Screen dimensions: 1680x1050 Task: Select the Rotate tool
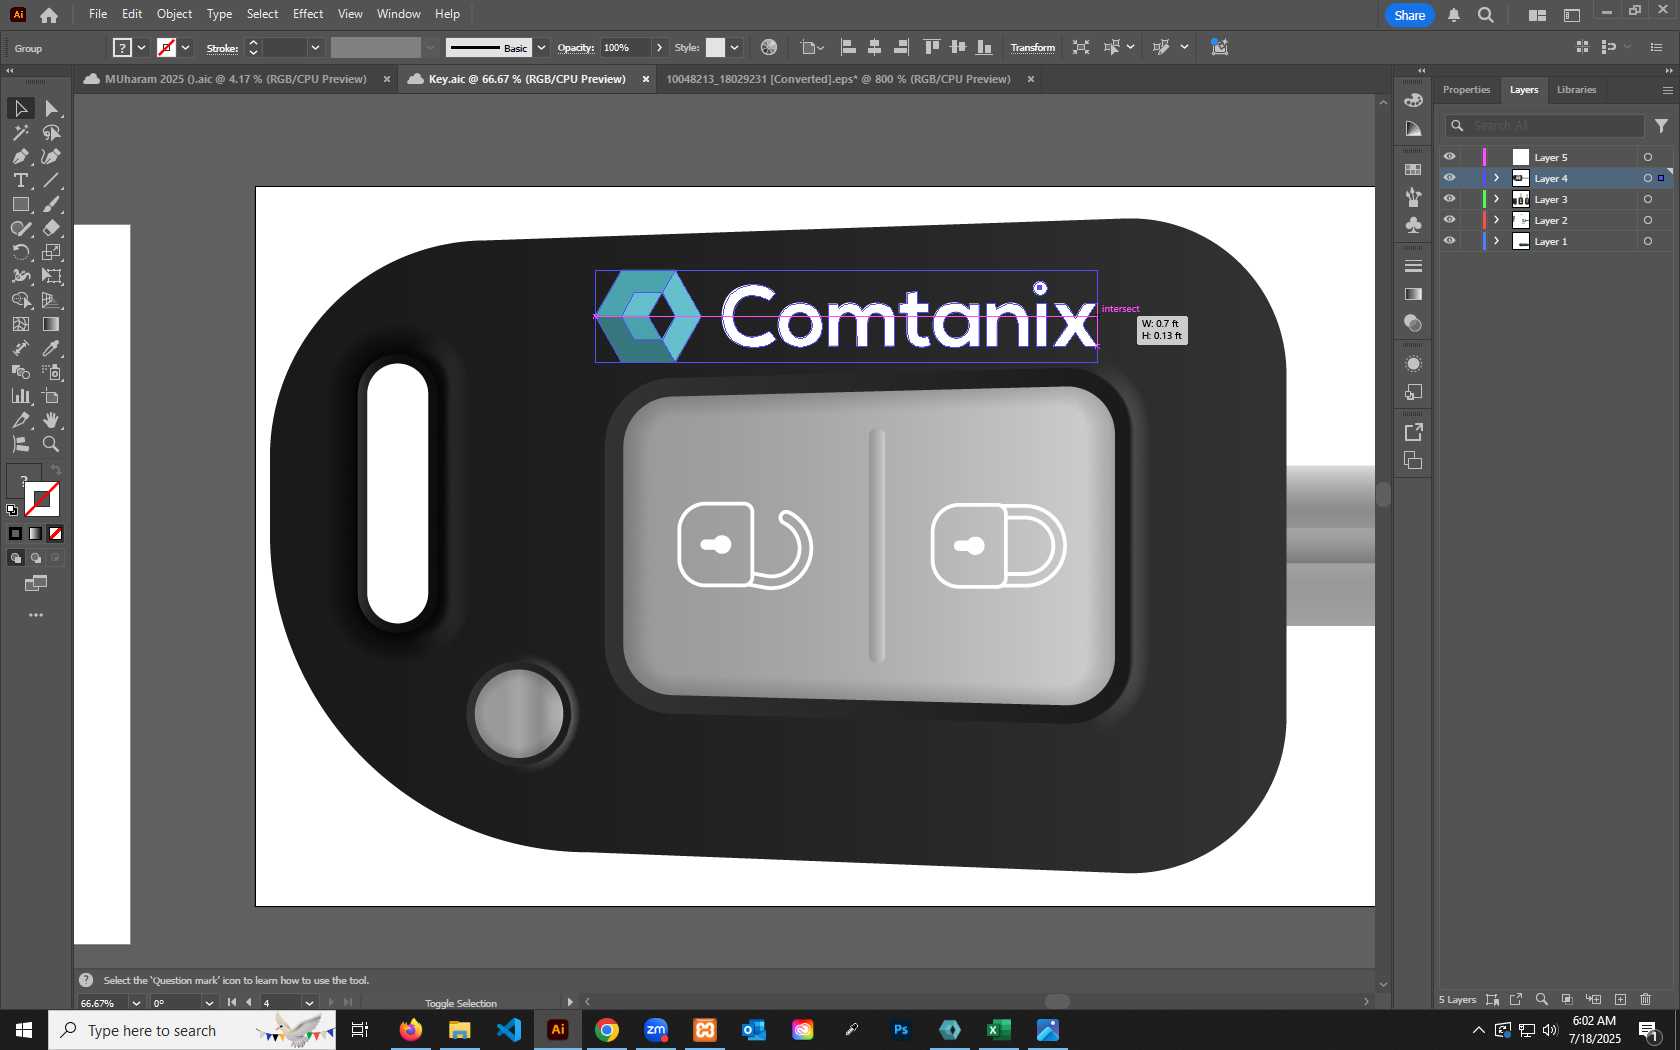coord(20,252)
